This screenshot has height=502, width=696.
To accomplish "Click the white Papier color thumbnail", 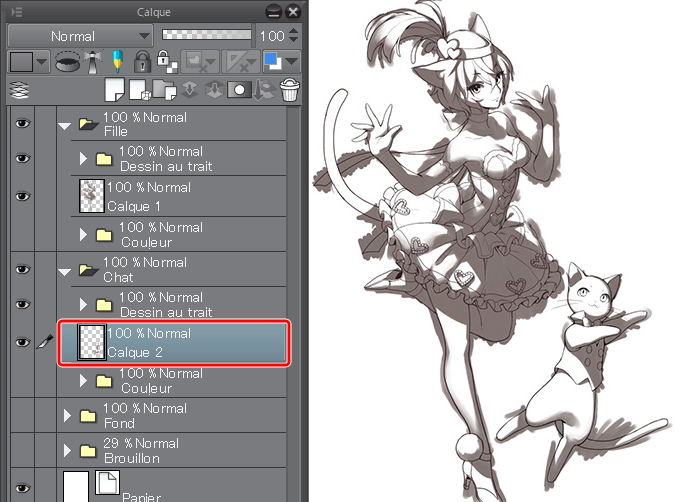I will (76, 486).
